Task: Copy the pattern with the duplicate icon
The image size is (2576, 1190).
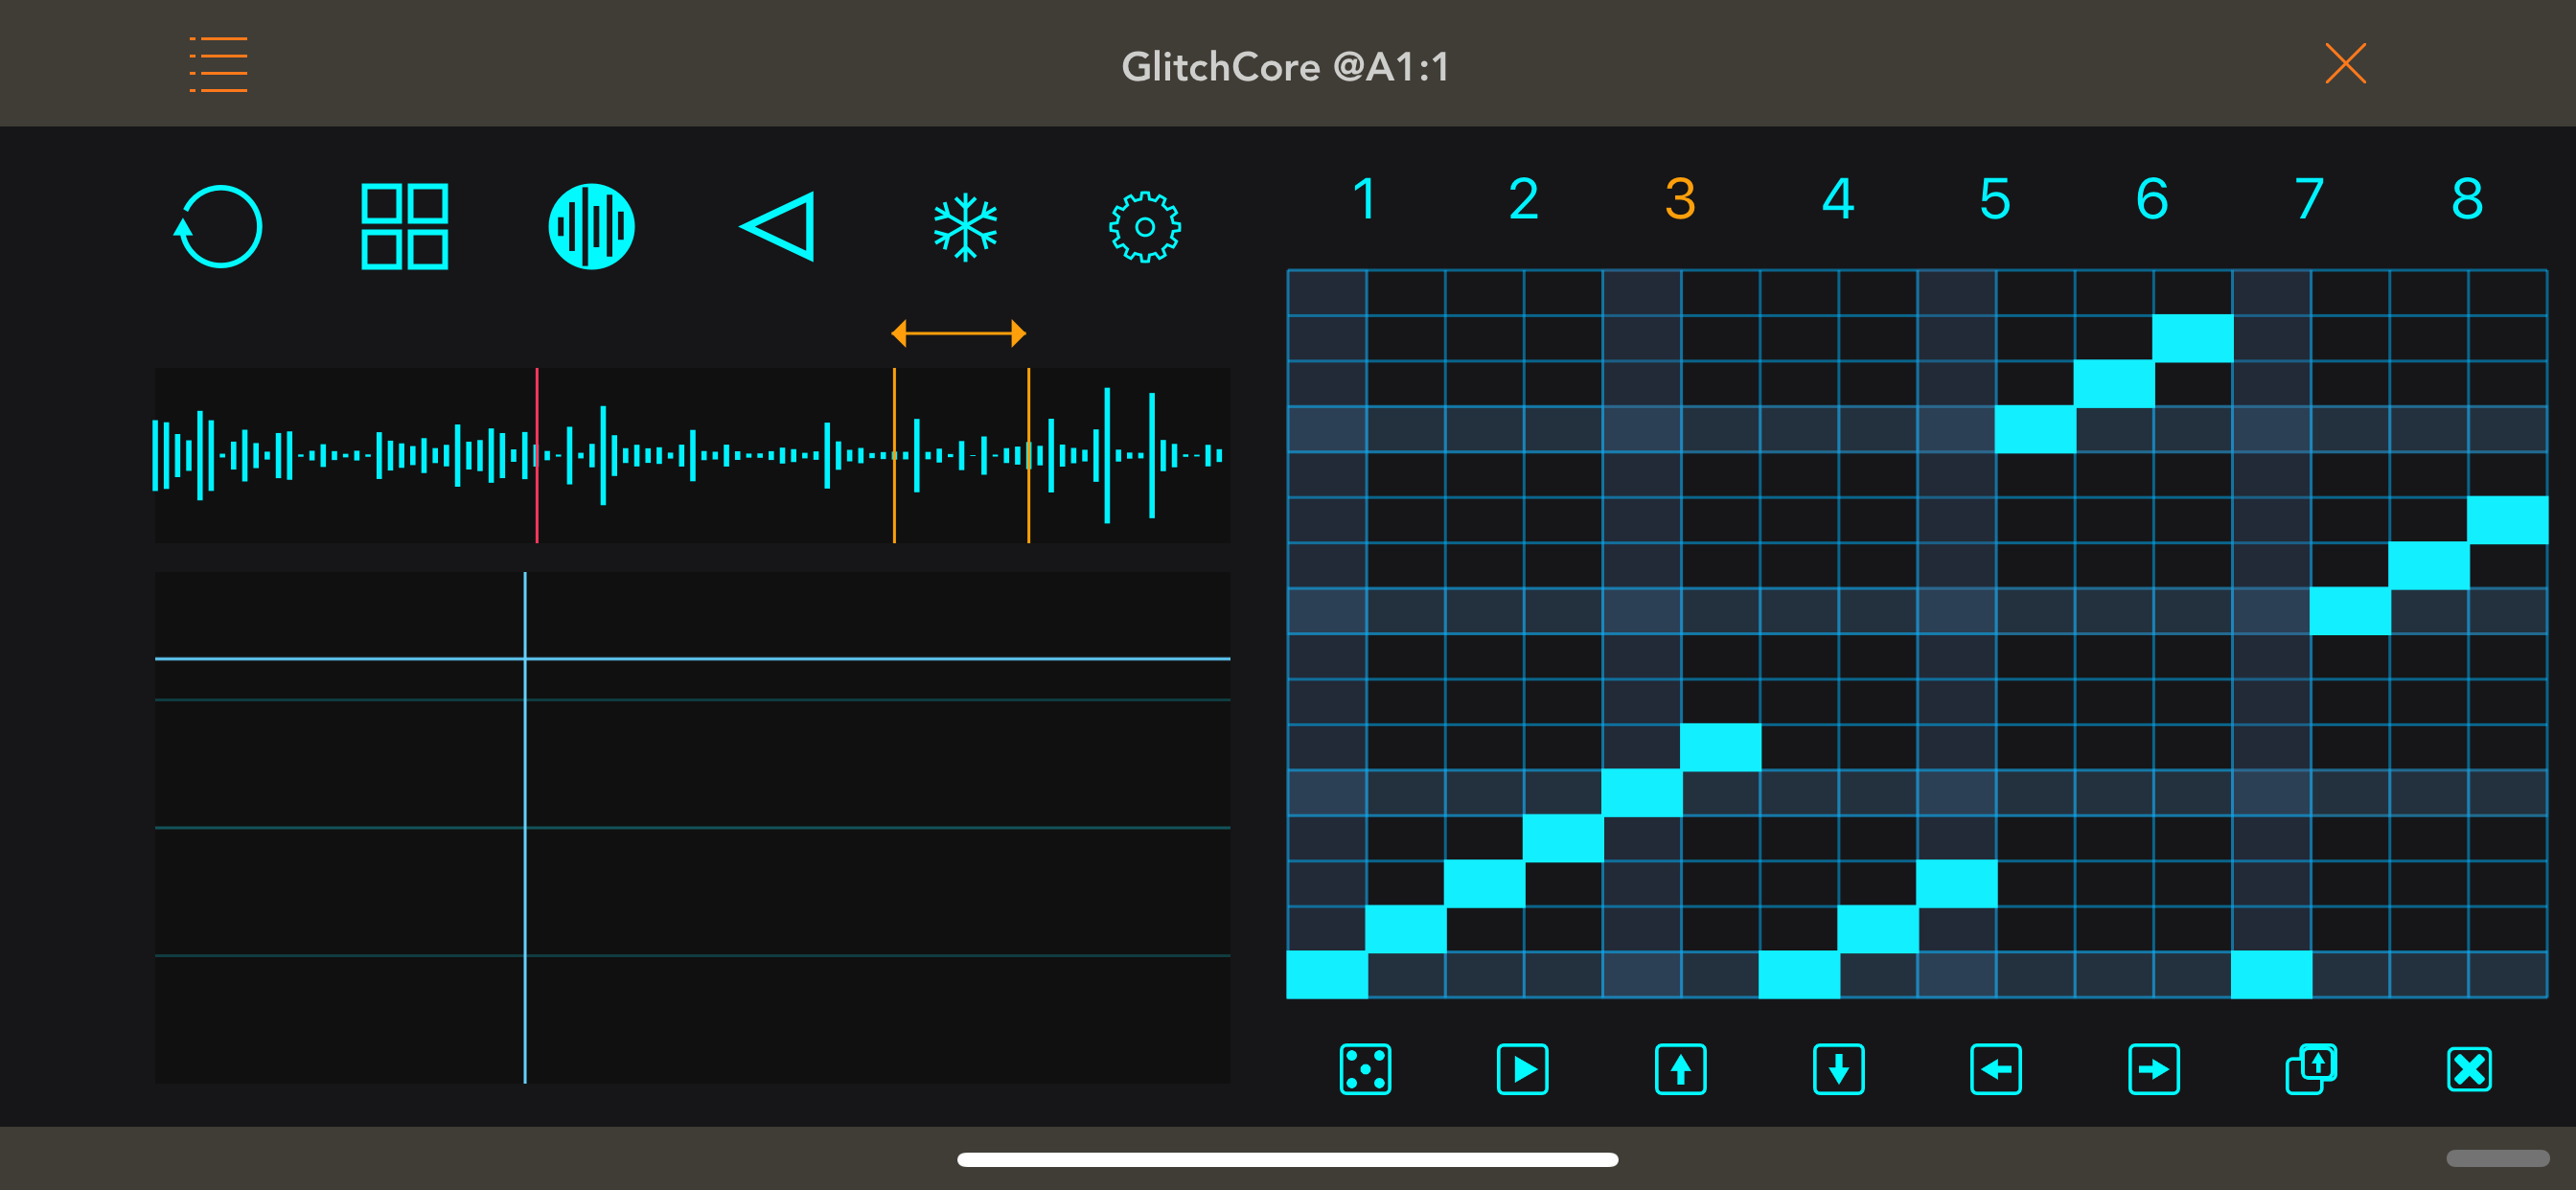Action: pyautogui.click(x=2311, y=1069)
